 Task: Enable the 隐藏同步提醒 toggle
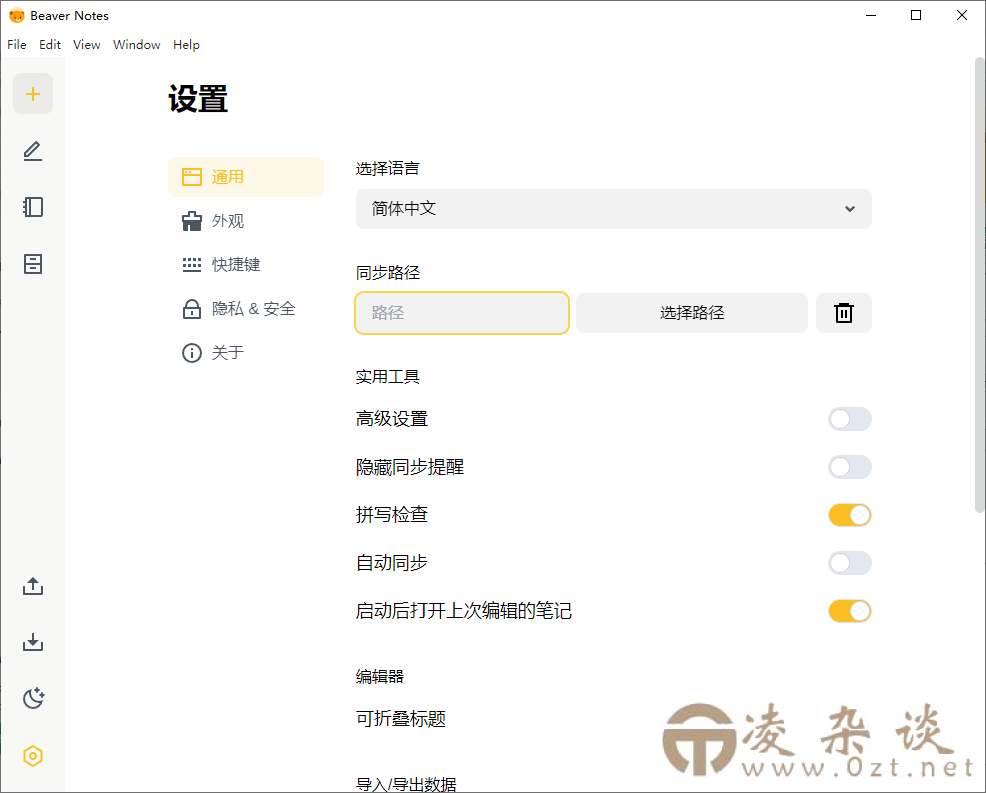point(850,467)
